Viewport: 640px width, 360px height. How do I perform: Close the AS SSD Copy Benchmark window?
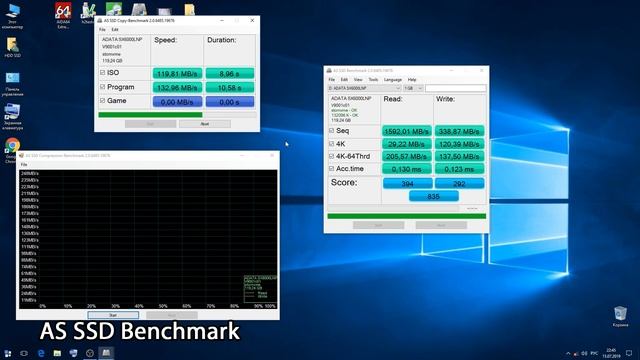(252, 20)
